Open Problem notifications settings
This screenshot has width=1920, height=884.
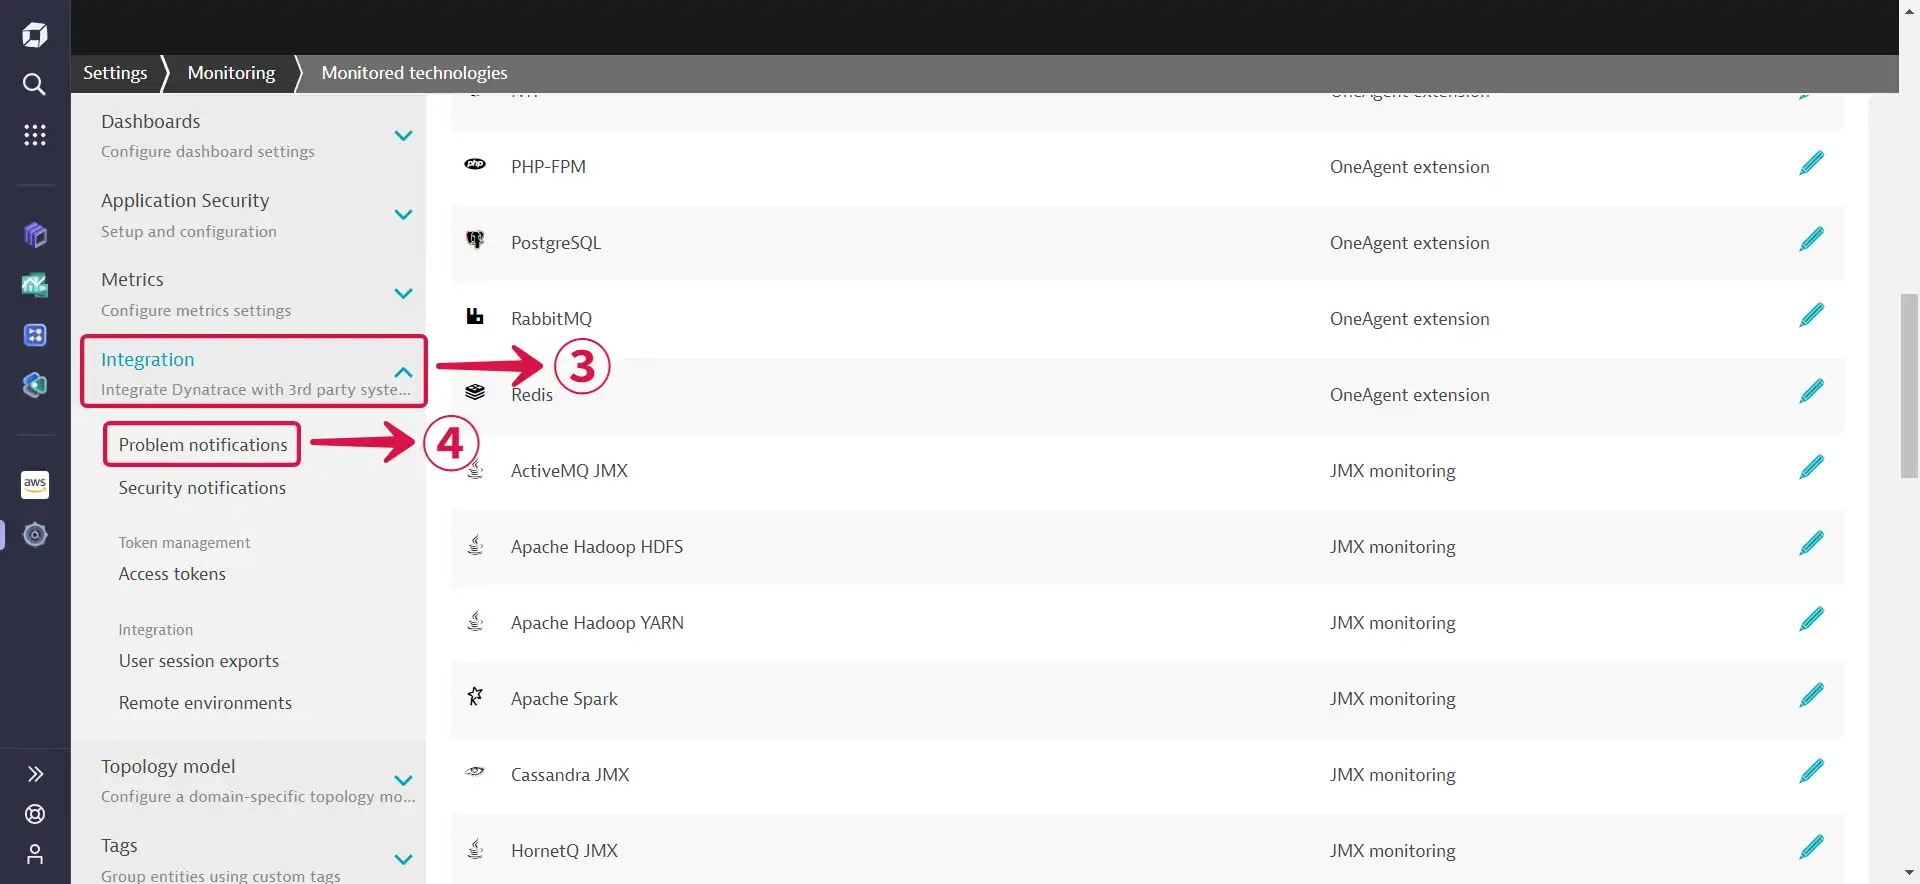click(203, 445)
